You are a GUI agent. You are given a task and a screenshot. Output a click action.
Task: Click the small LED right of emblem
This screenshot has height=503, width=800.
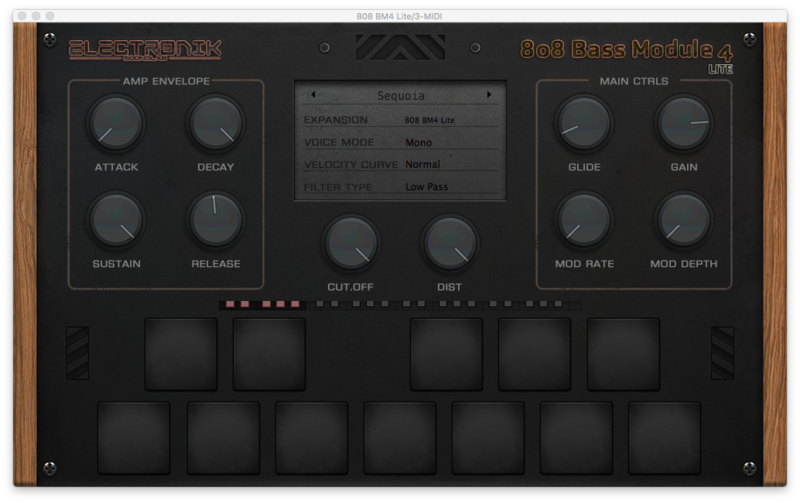(x=476, y=48)
